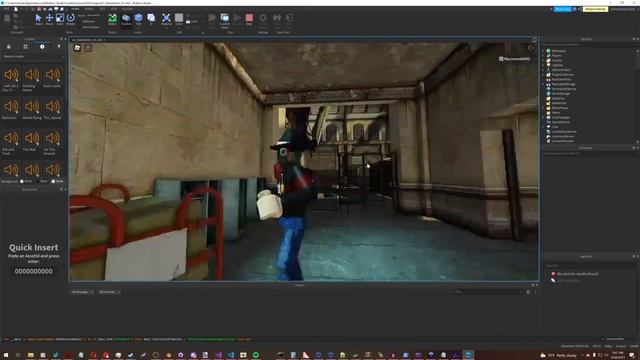
Task: Switch to the HOME ribbon tab
Action: [x=76, y=9]
